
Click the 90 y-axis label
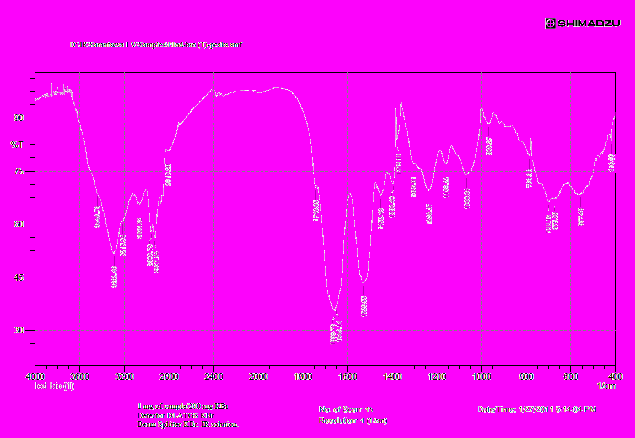(x=20, y=118)
